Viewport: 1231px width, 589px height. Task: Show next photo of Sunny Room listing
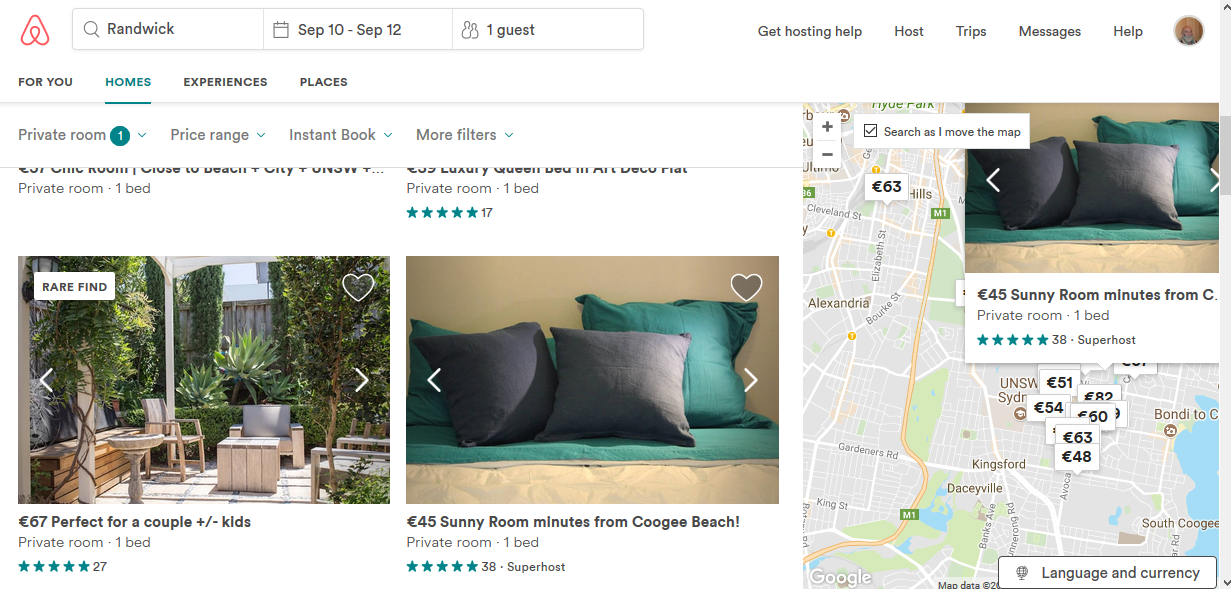point(750,380)
